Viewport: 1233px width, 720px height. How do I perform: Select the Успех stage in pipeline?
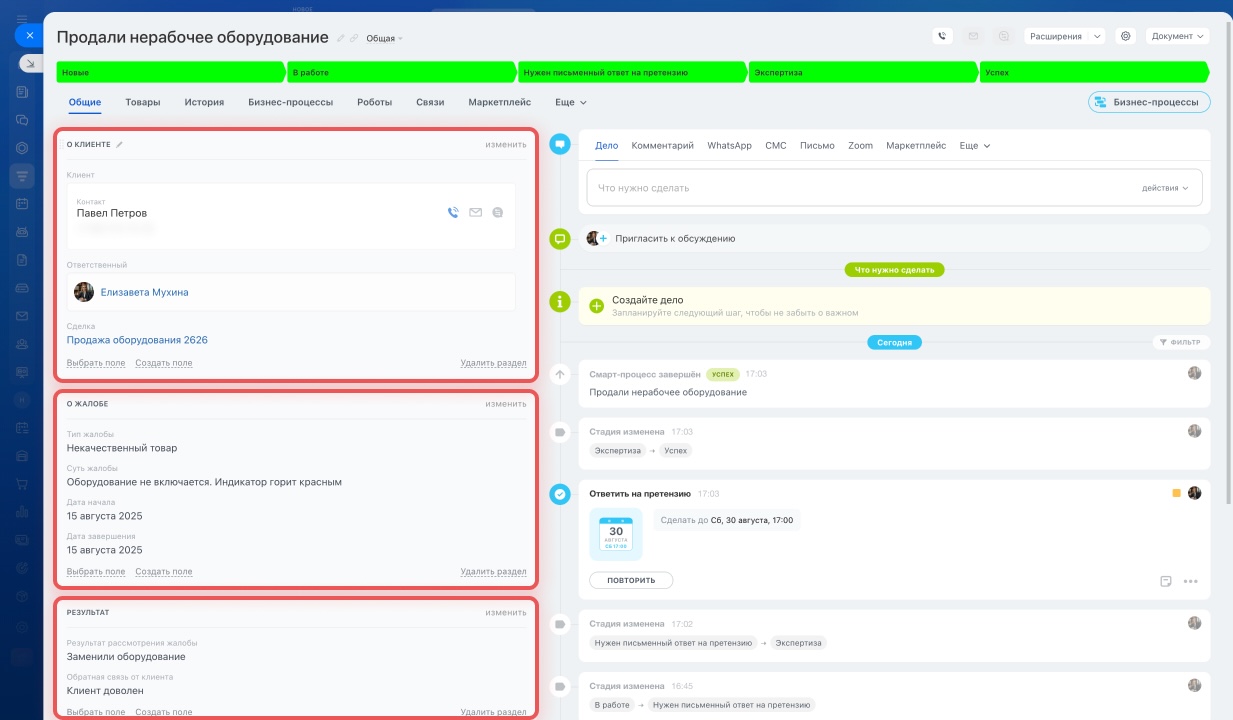1095,72
